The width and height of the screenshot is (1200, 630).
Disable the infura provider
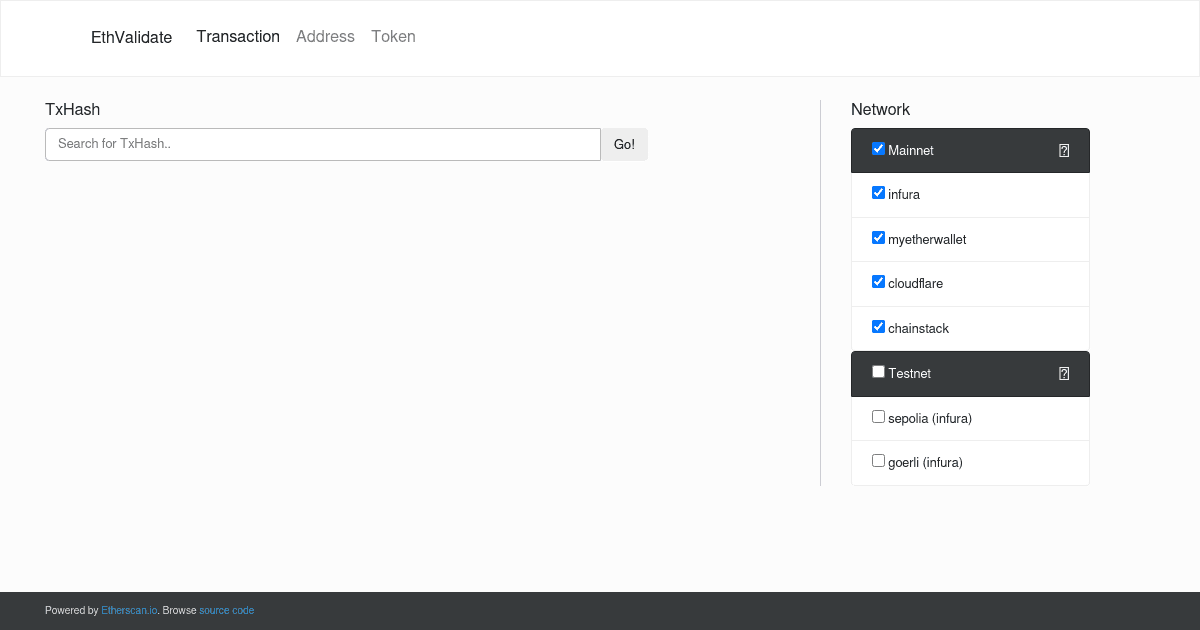(878, 192)
